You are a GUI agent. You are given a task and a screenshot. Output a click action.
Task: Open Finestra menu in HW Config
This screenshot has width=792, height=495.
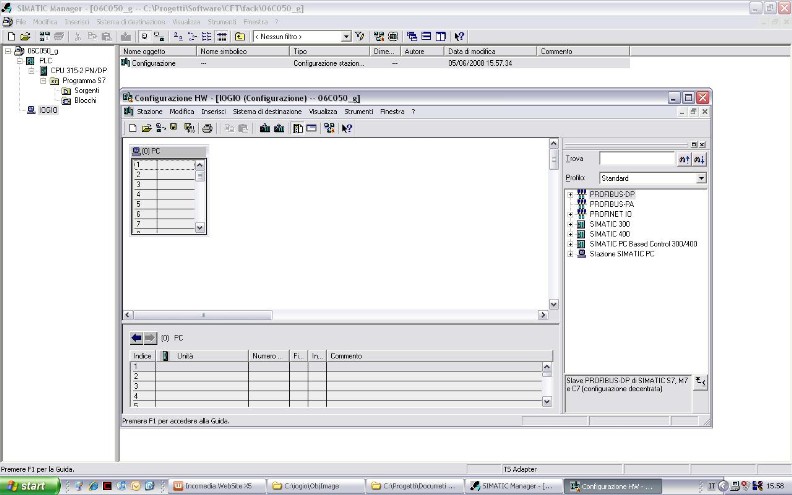coord(392,112)
